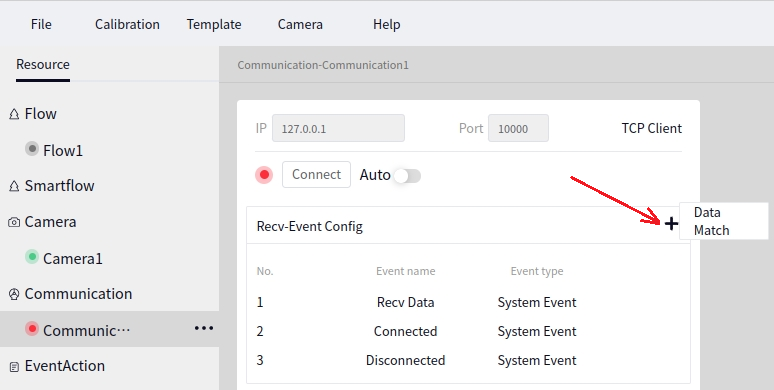
Task: Toggle the Auto connect switch
Action: tap(408, 176)
